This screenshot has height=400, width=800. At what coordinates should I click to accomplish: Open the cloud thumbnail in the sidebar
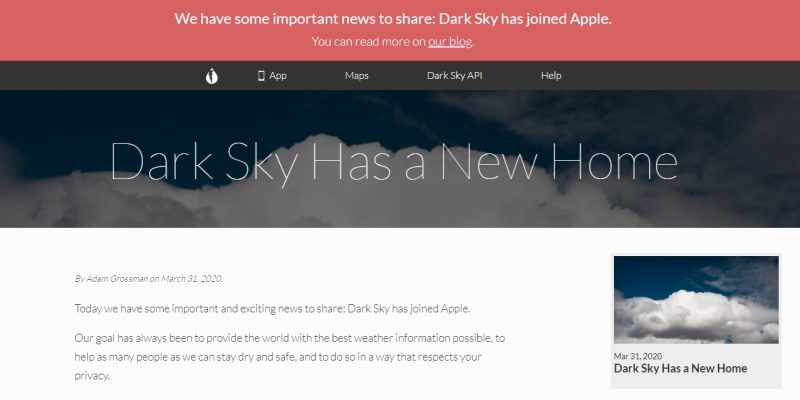[x=696, y=299]
